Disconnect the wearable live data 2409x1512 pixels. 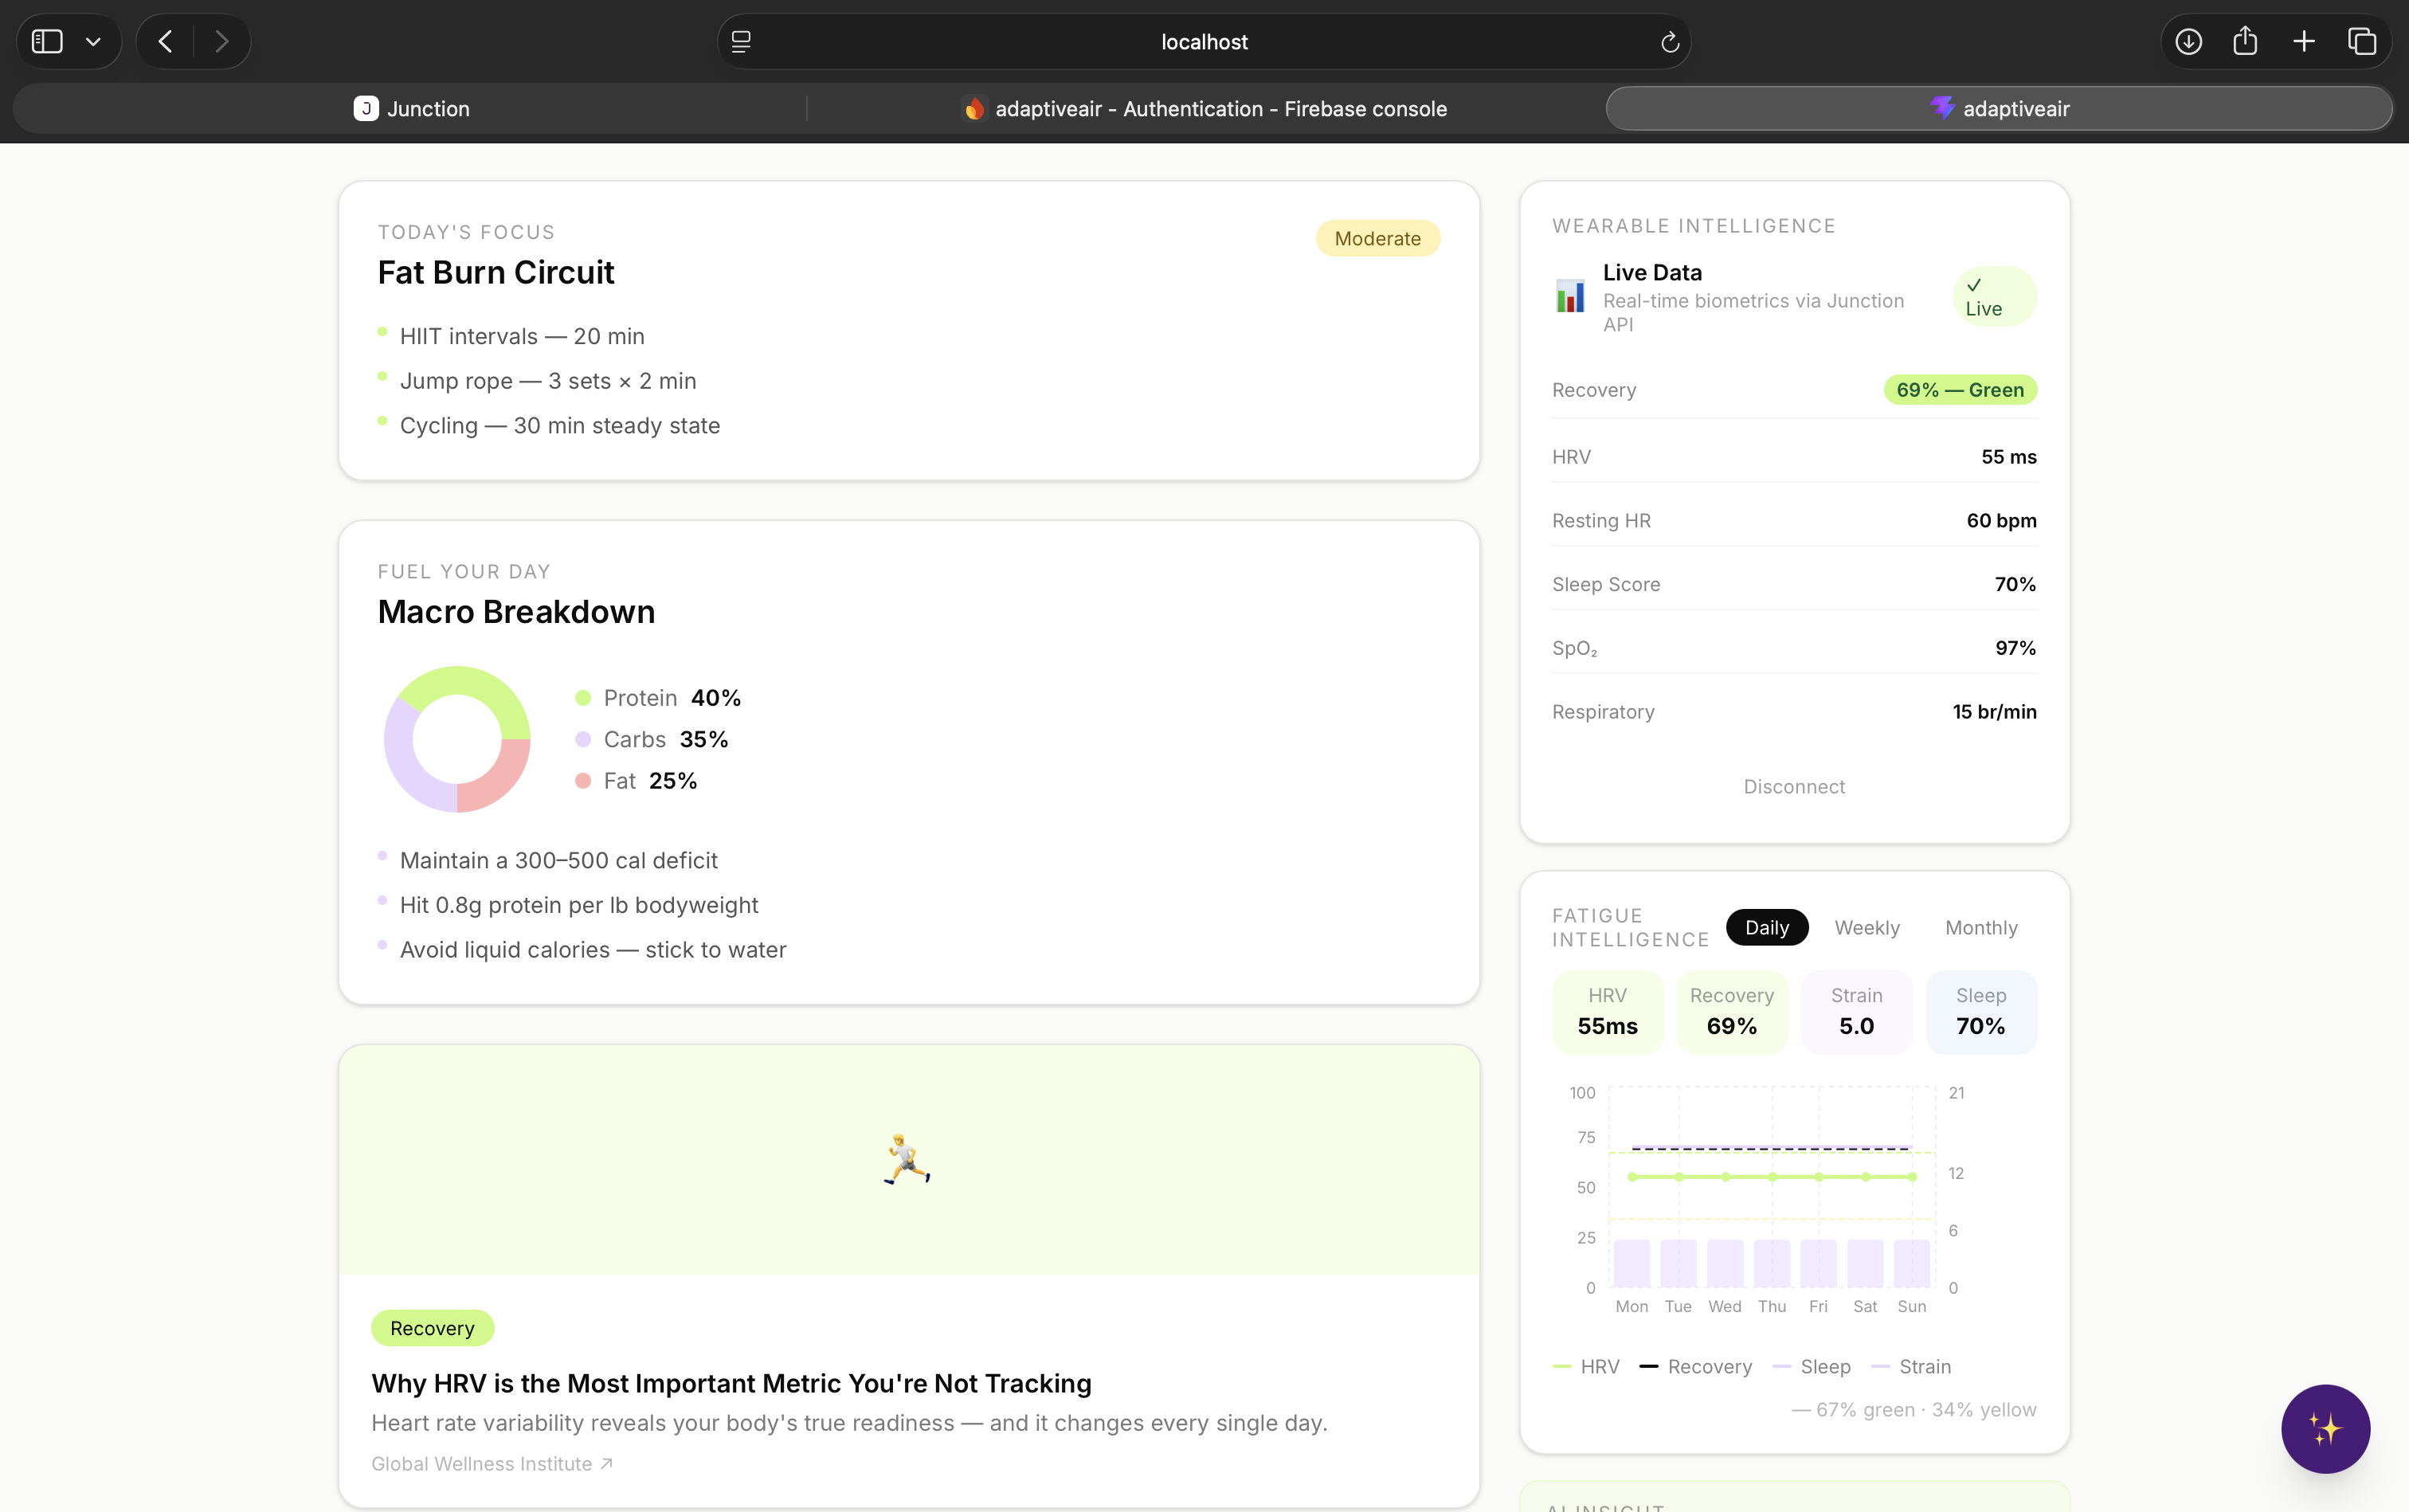pos(1793,786)
